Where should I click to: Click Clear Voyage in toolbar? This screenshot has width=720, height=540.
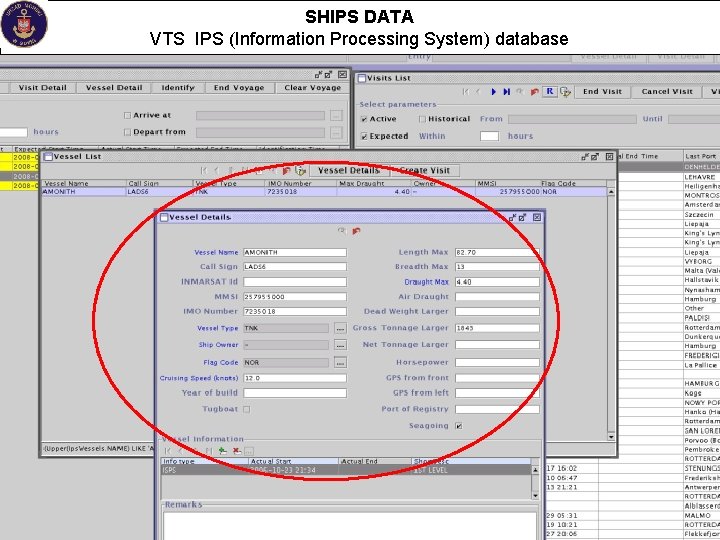pos(312,88)
